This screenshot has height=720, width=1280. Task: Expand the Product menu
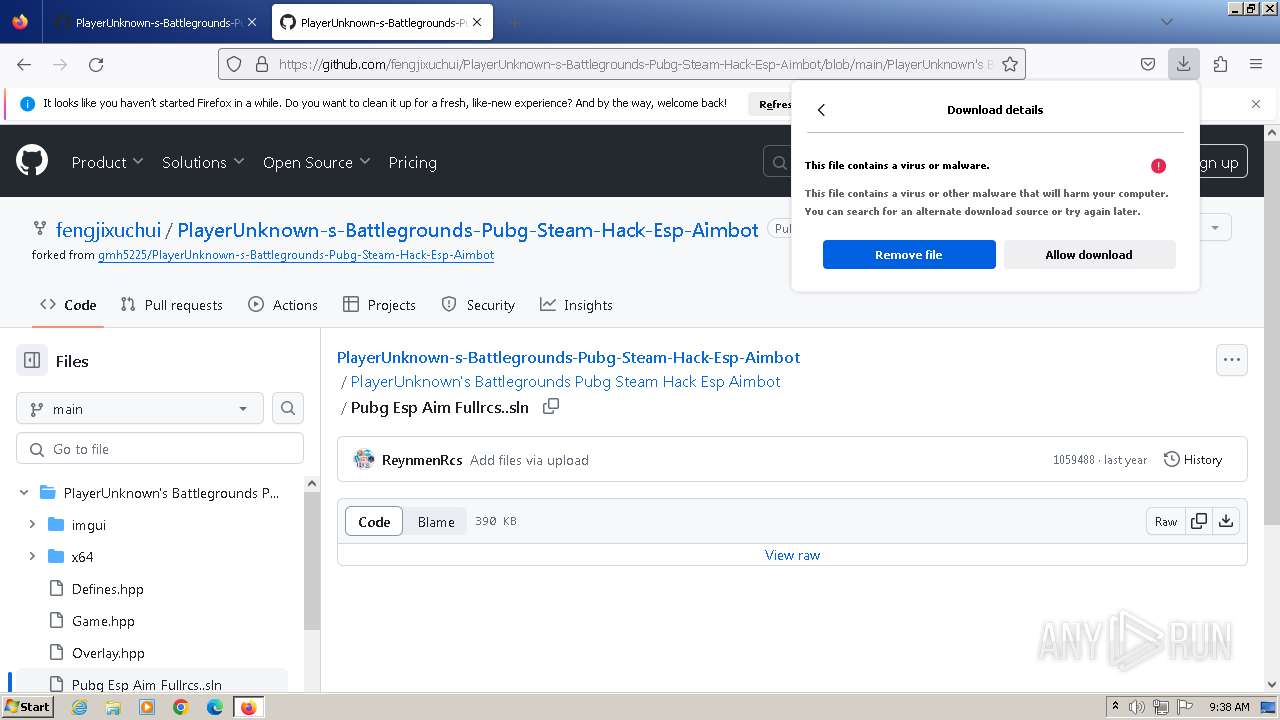pyautogui.click(x=107, y=162)
